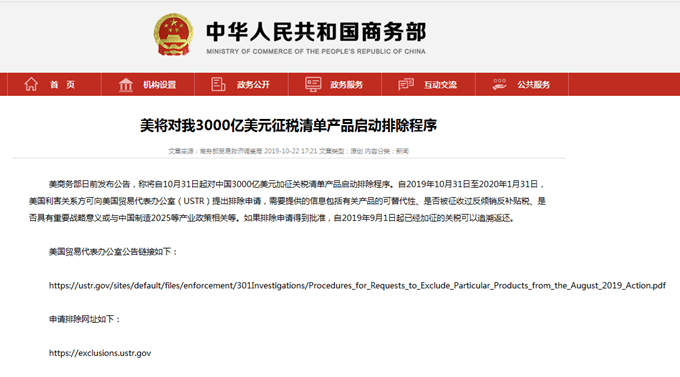Click the document icon beside 政务公开

click(x=218, y=84)
